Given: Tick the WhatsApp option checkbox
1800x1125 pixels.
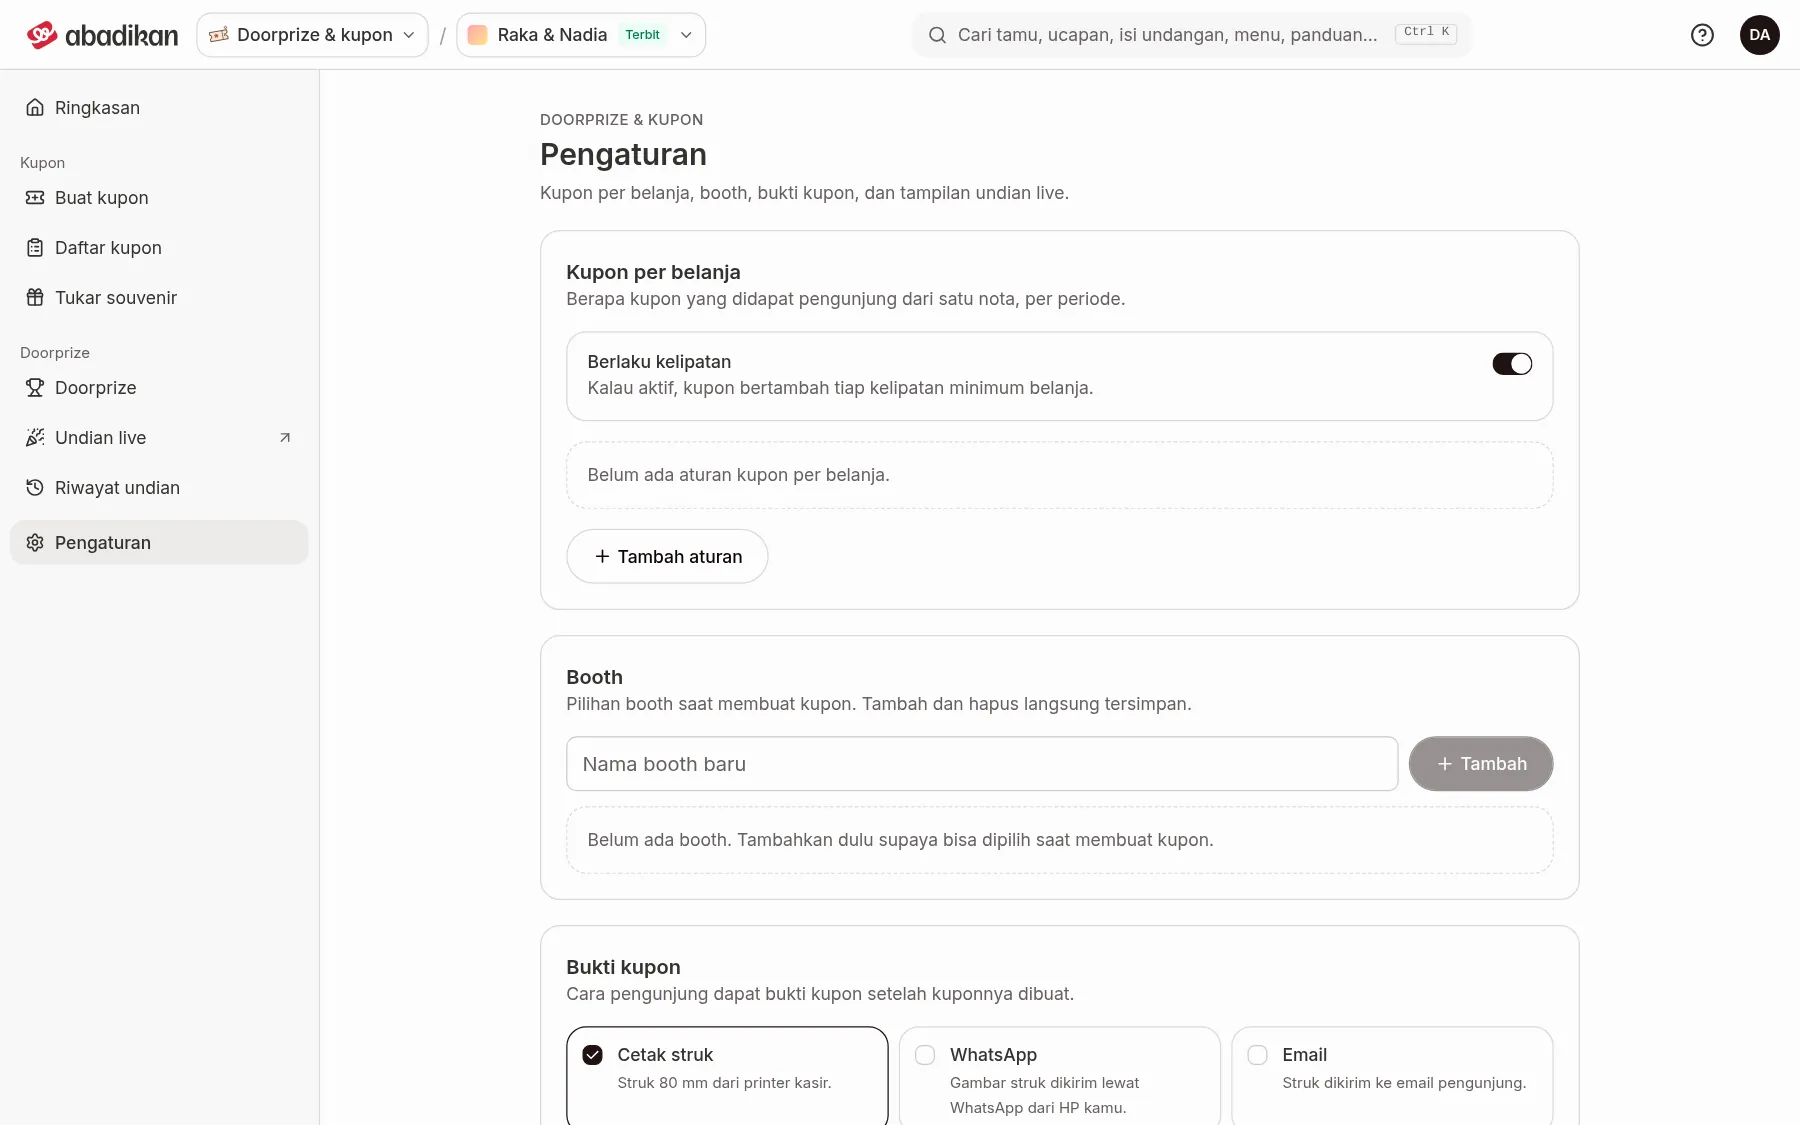Looking at the screenshot, I should (925, 1055).
